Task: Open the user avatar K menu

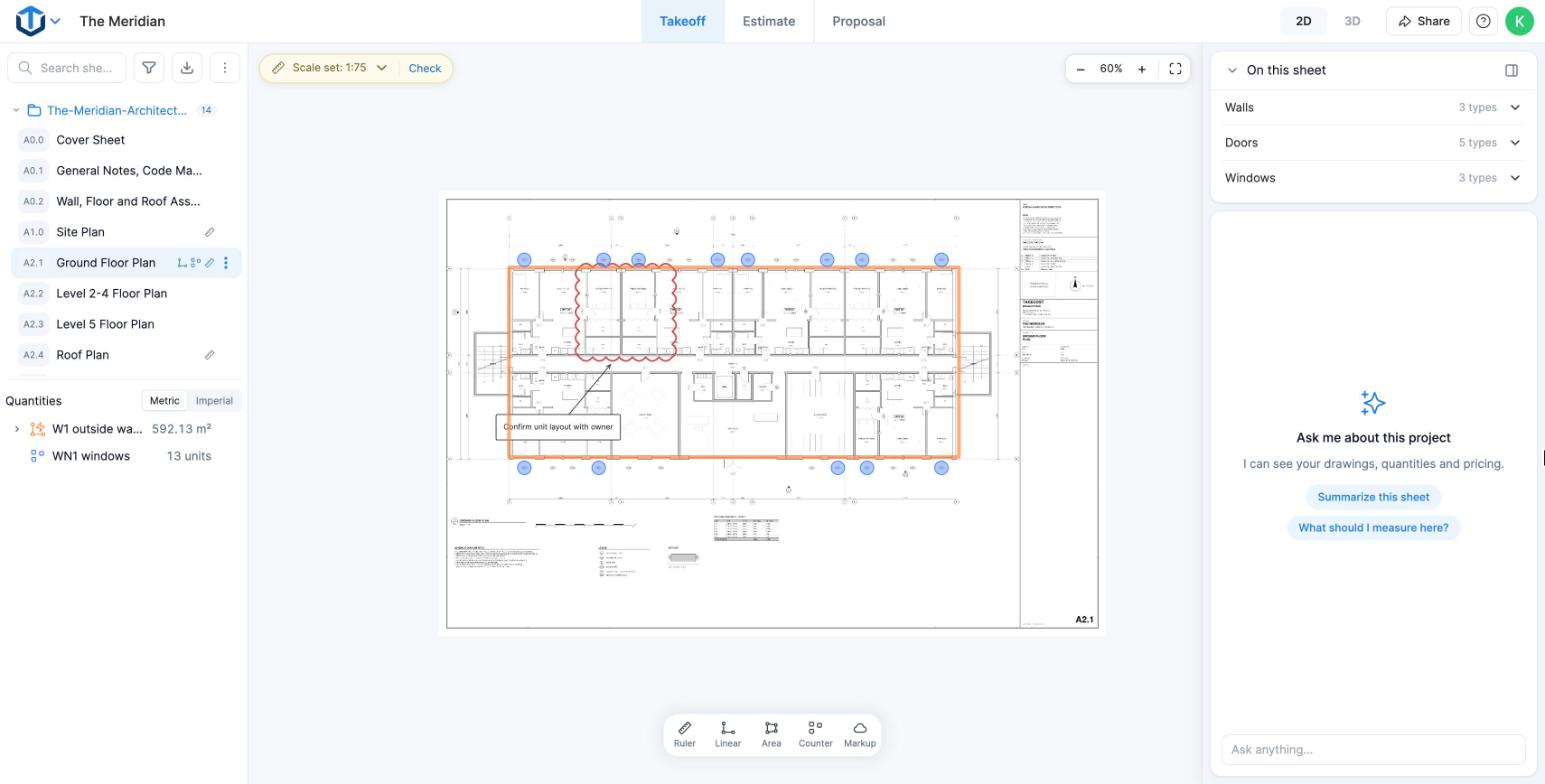Action: click(1519, 21)
